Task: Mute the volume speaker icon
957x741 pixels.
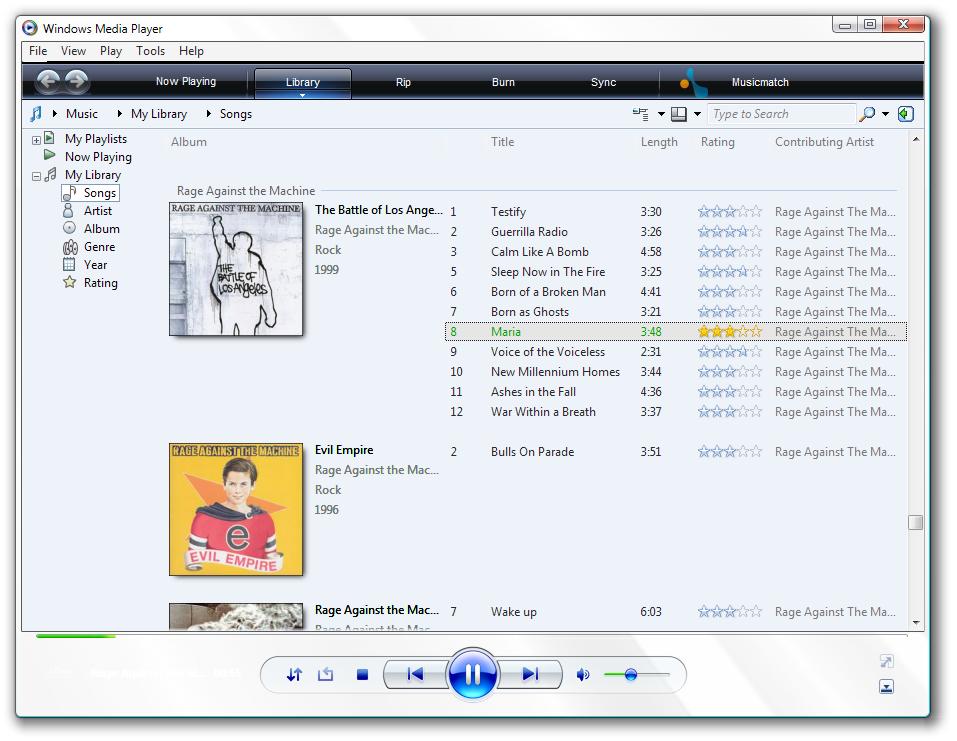Action: coord(583,675)
